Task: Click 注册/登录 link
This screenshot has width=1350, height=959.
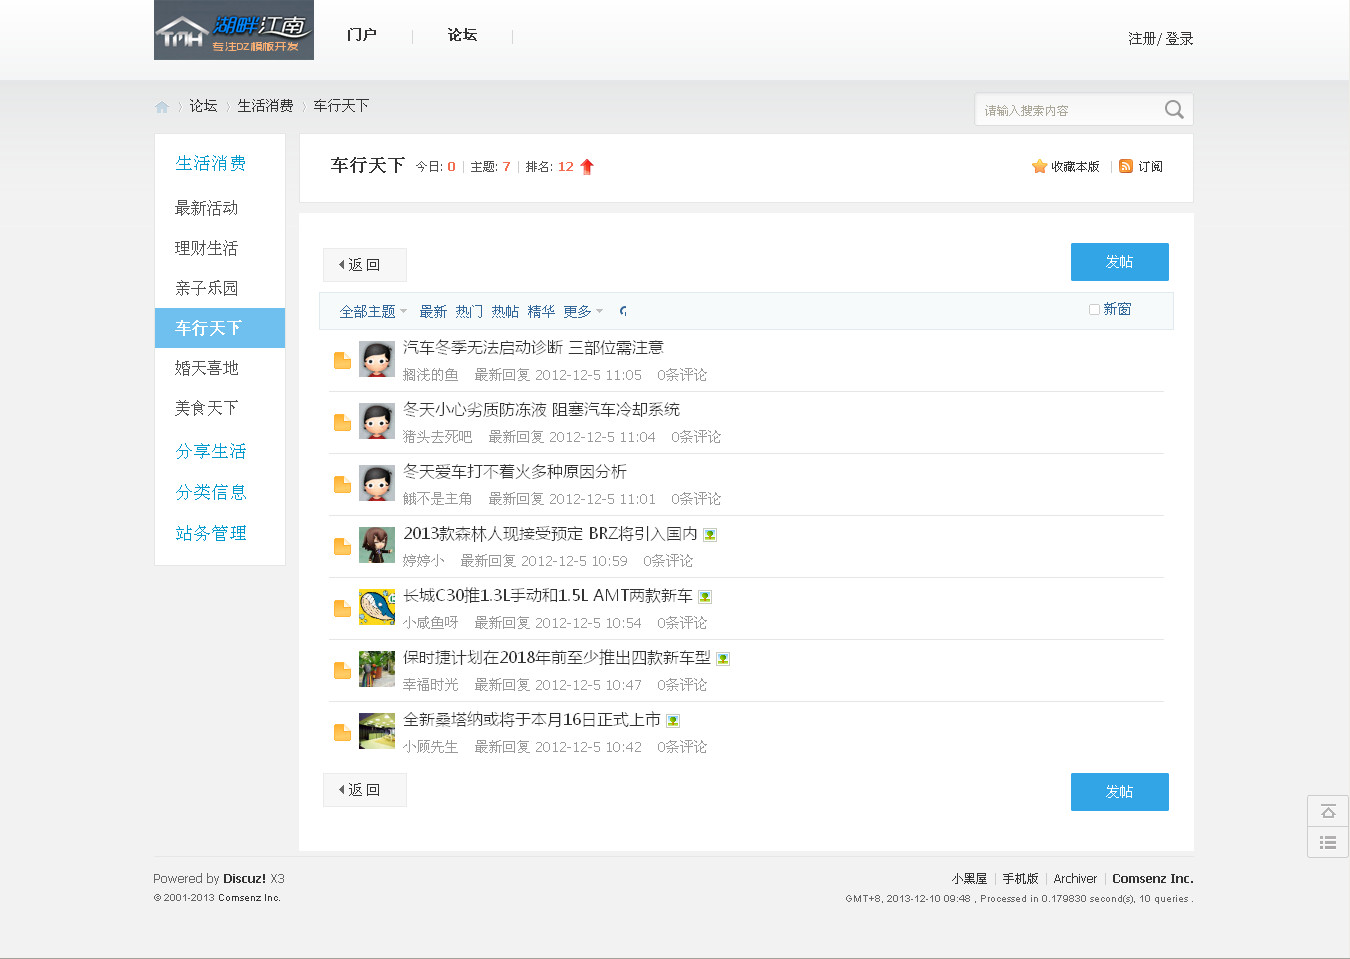Action: pyautogui.click(x=1161, y=38)
